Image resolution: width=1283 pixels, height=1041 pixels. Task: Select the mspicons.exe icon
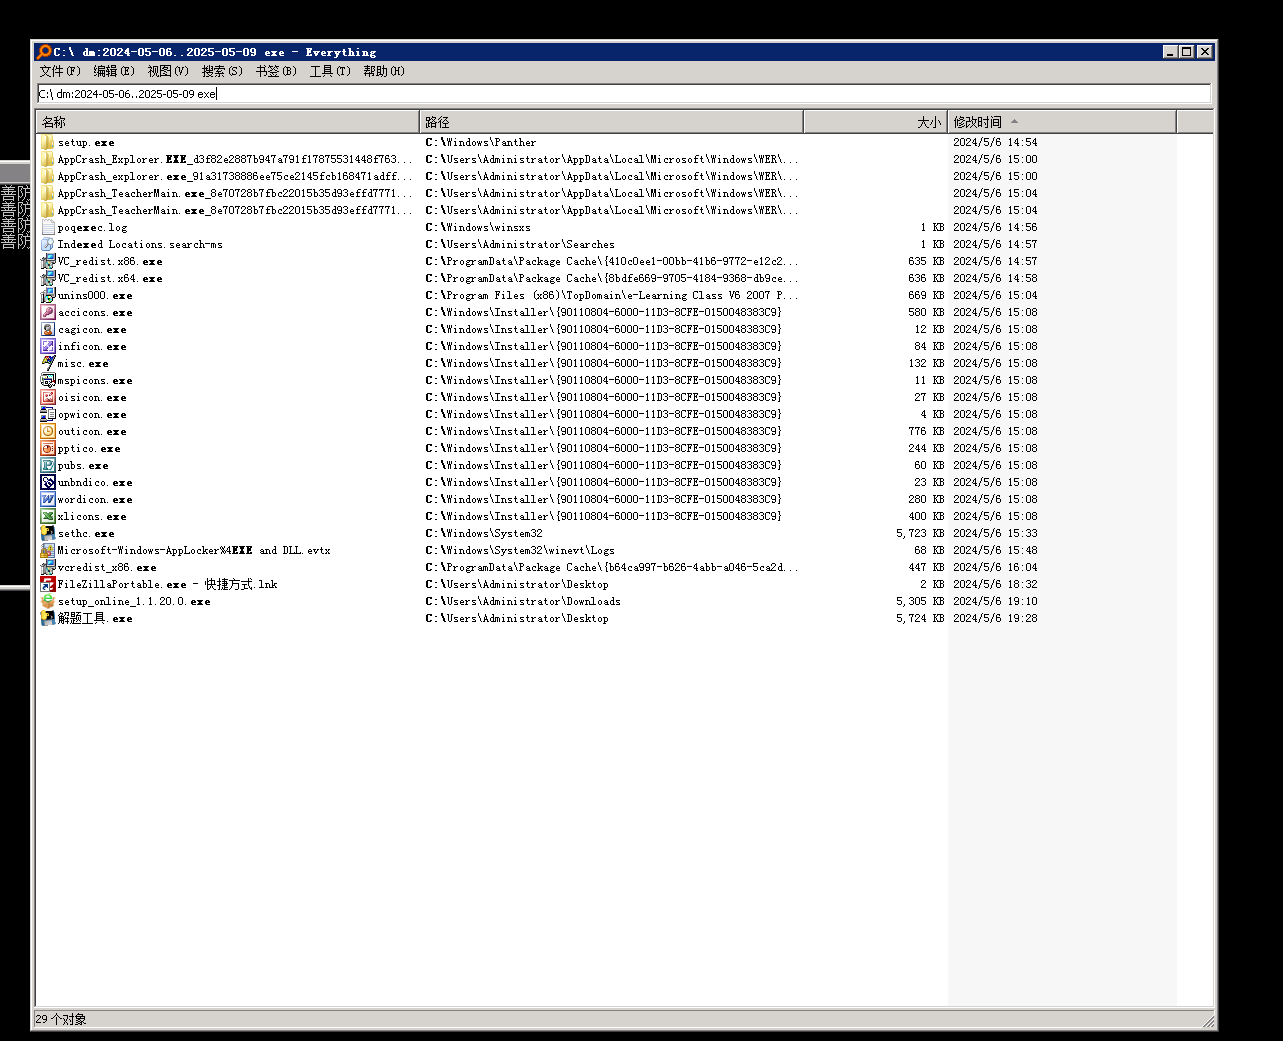click(48, 380)
